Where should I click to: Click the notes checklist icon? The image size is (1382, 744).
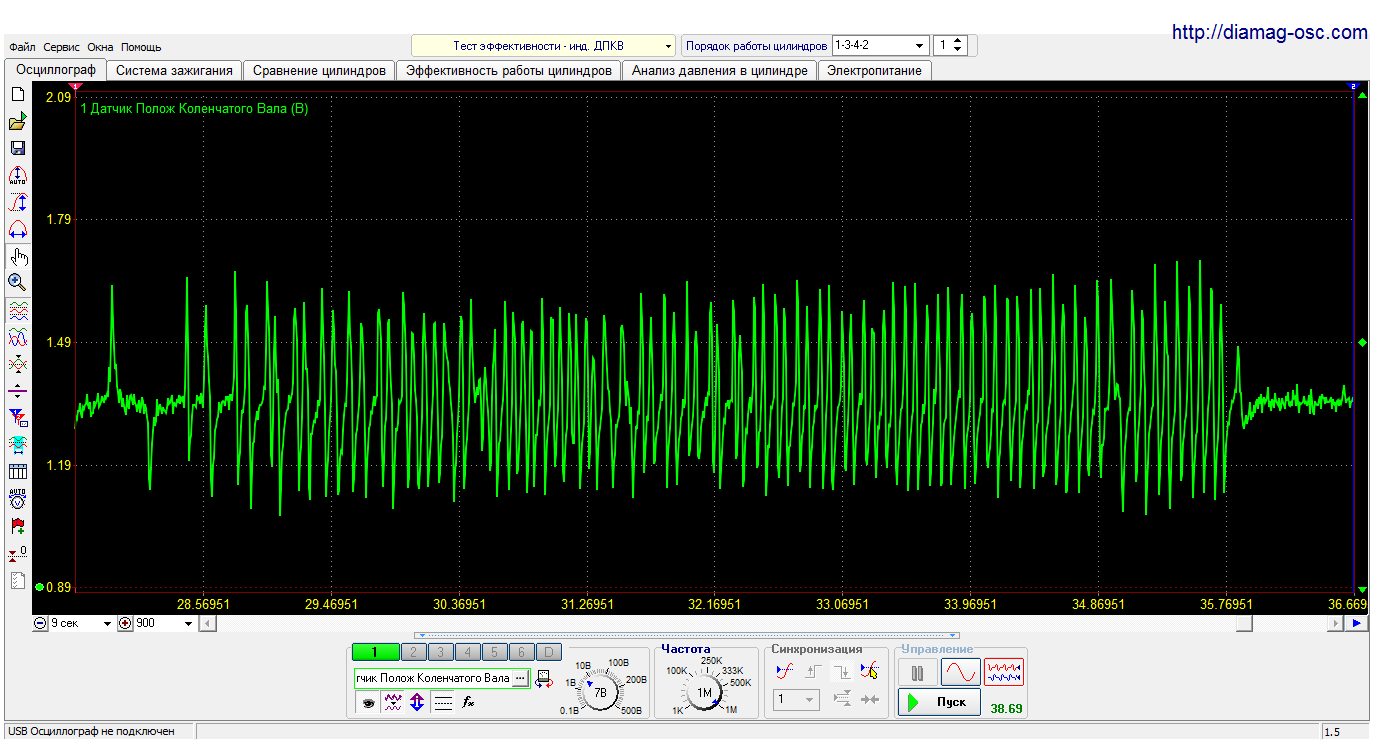pos(17,580)
